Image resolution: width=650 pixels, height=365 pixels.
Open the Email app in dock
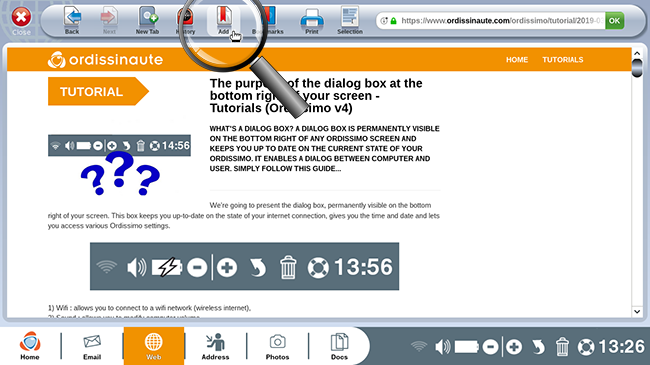92,346
